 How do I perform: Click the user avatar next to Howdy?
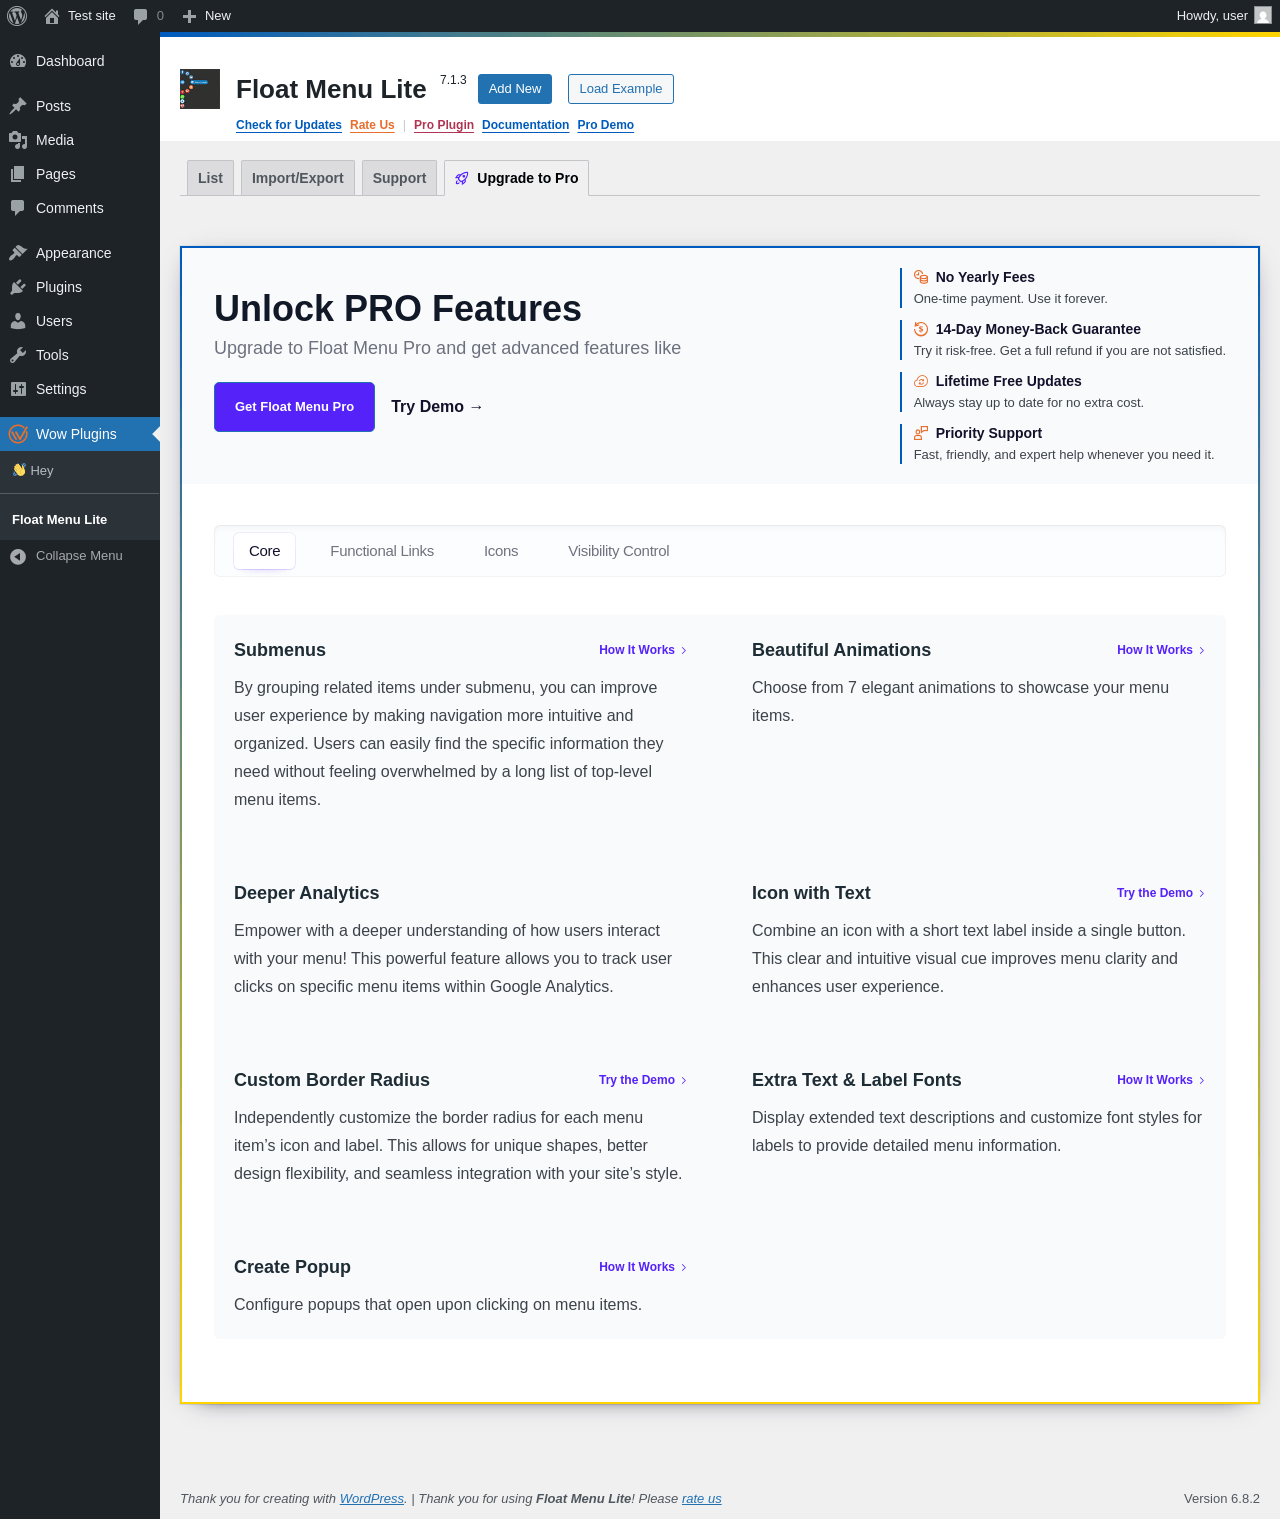pos(1263,16)
